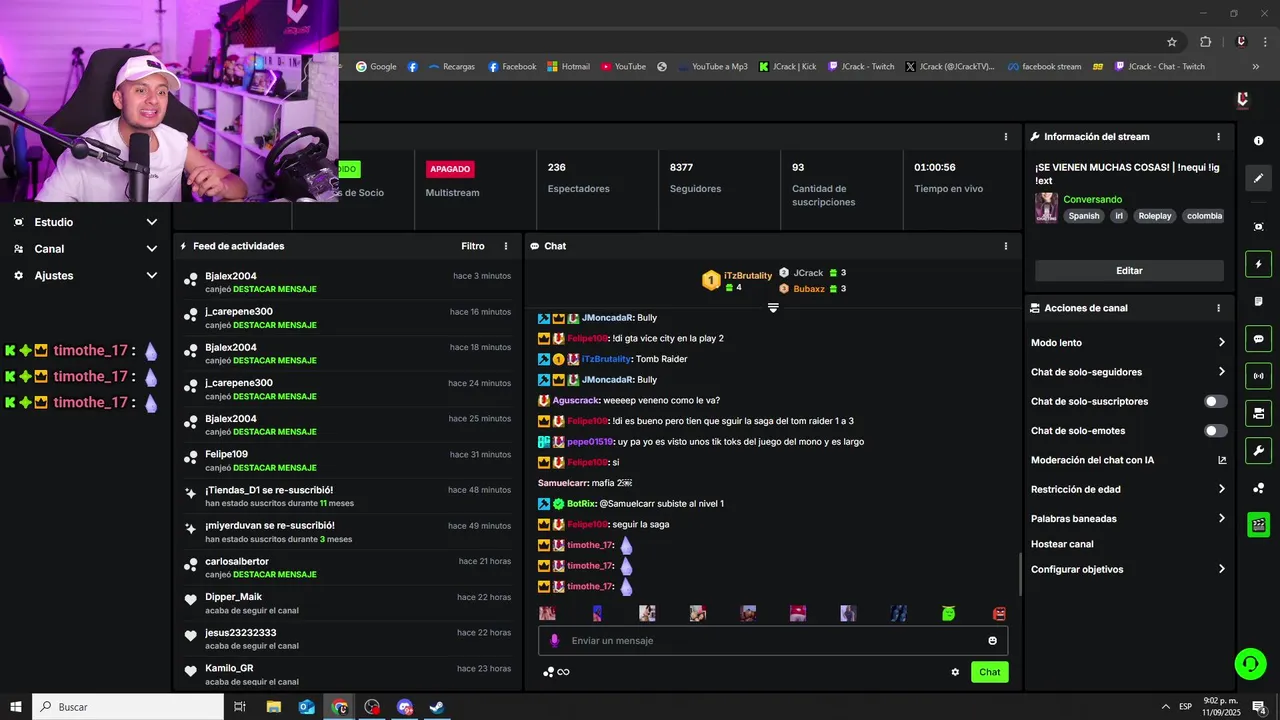The height and width of the screenshot is (720, 1280).
Task: Show more bookmarks chevron
Action: tap(1256, 67)
